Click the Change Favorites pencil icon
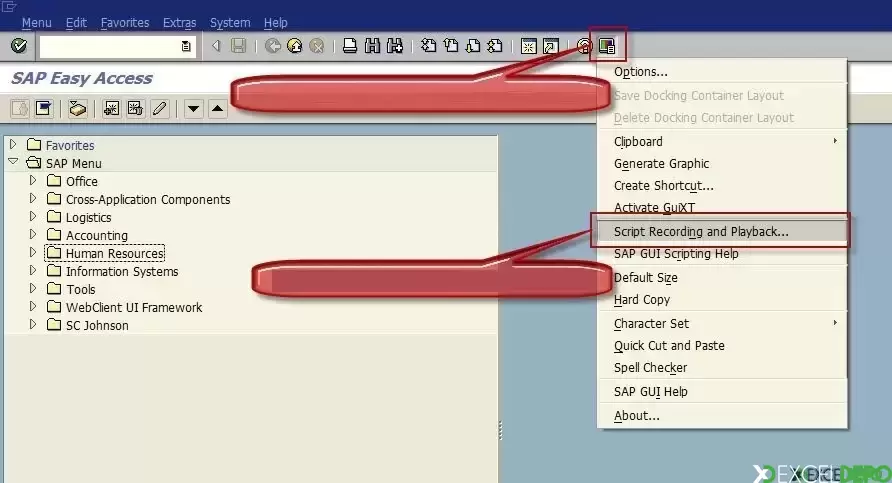 (160, 108)
